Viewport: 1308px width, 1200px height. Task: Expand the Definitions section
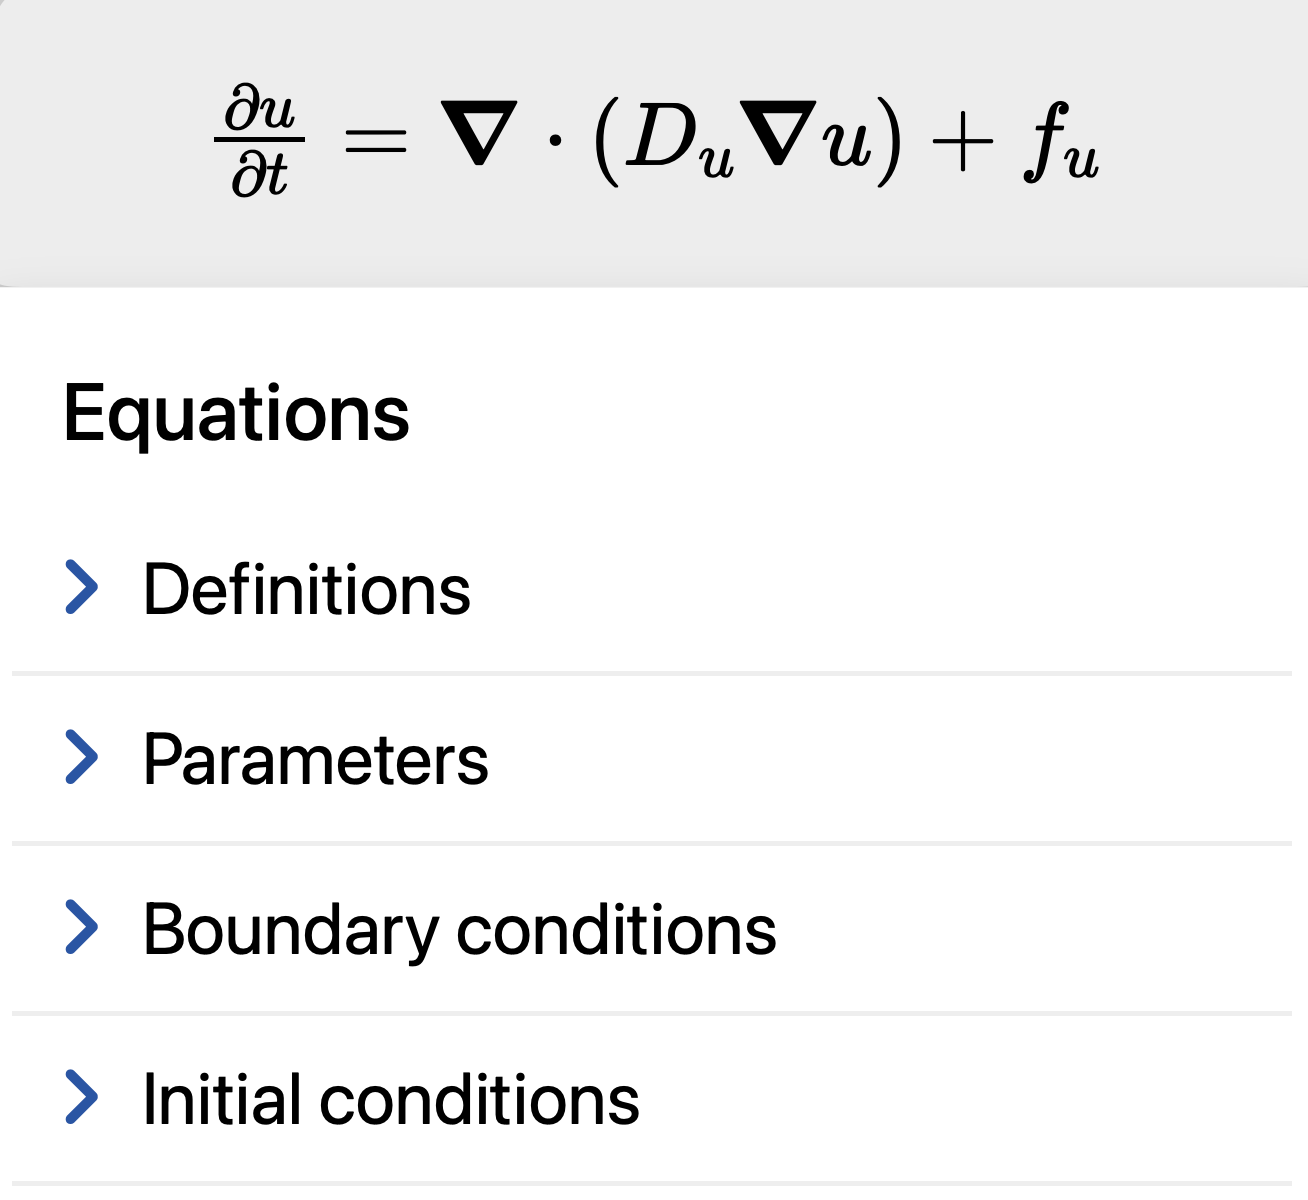click(306, 589)
